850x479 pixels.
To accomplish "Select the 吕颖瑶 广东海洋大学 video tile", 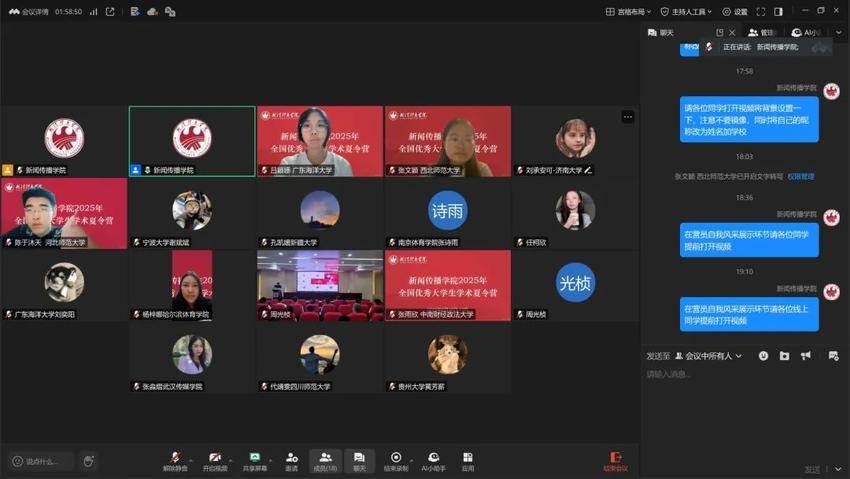I will point(320,141).
